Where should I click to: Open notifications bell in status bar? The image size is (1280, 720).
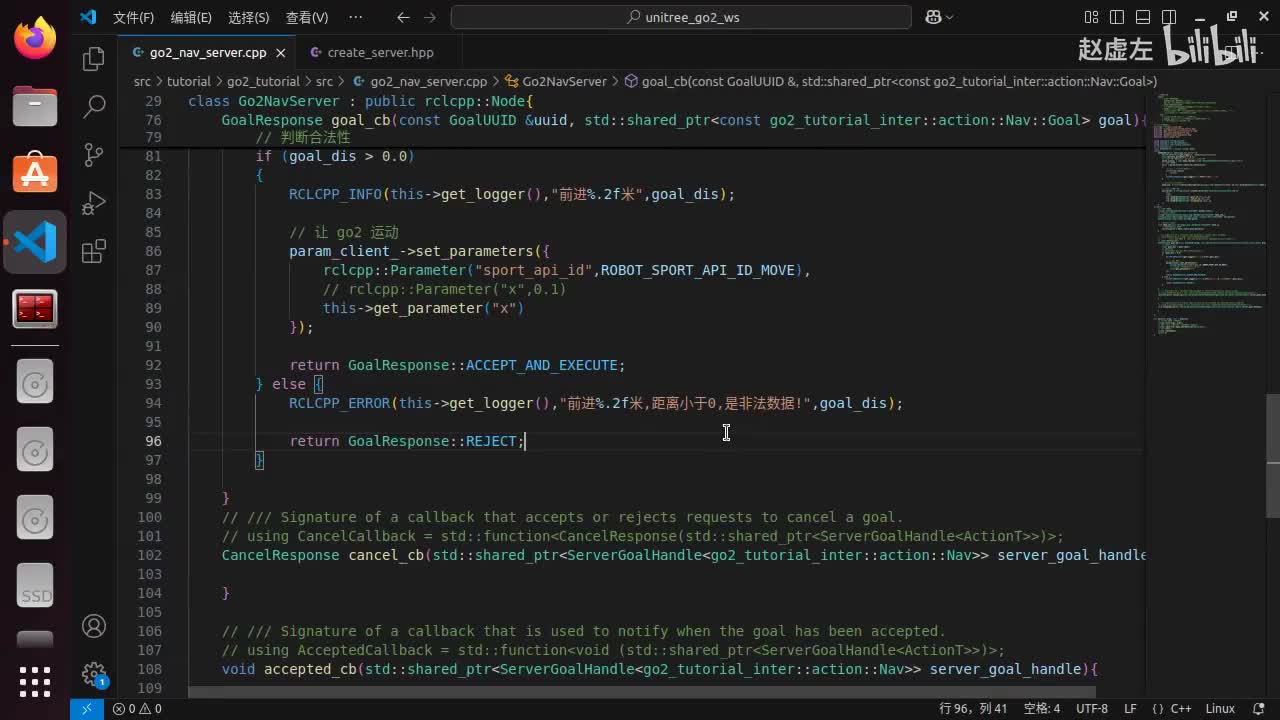(x=1261, y=709)
